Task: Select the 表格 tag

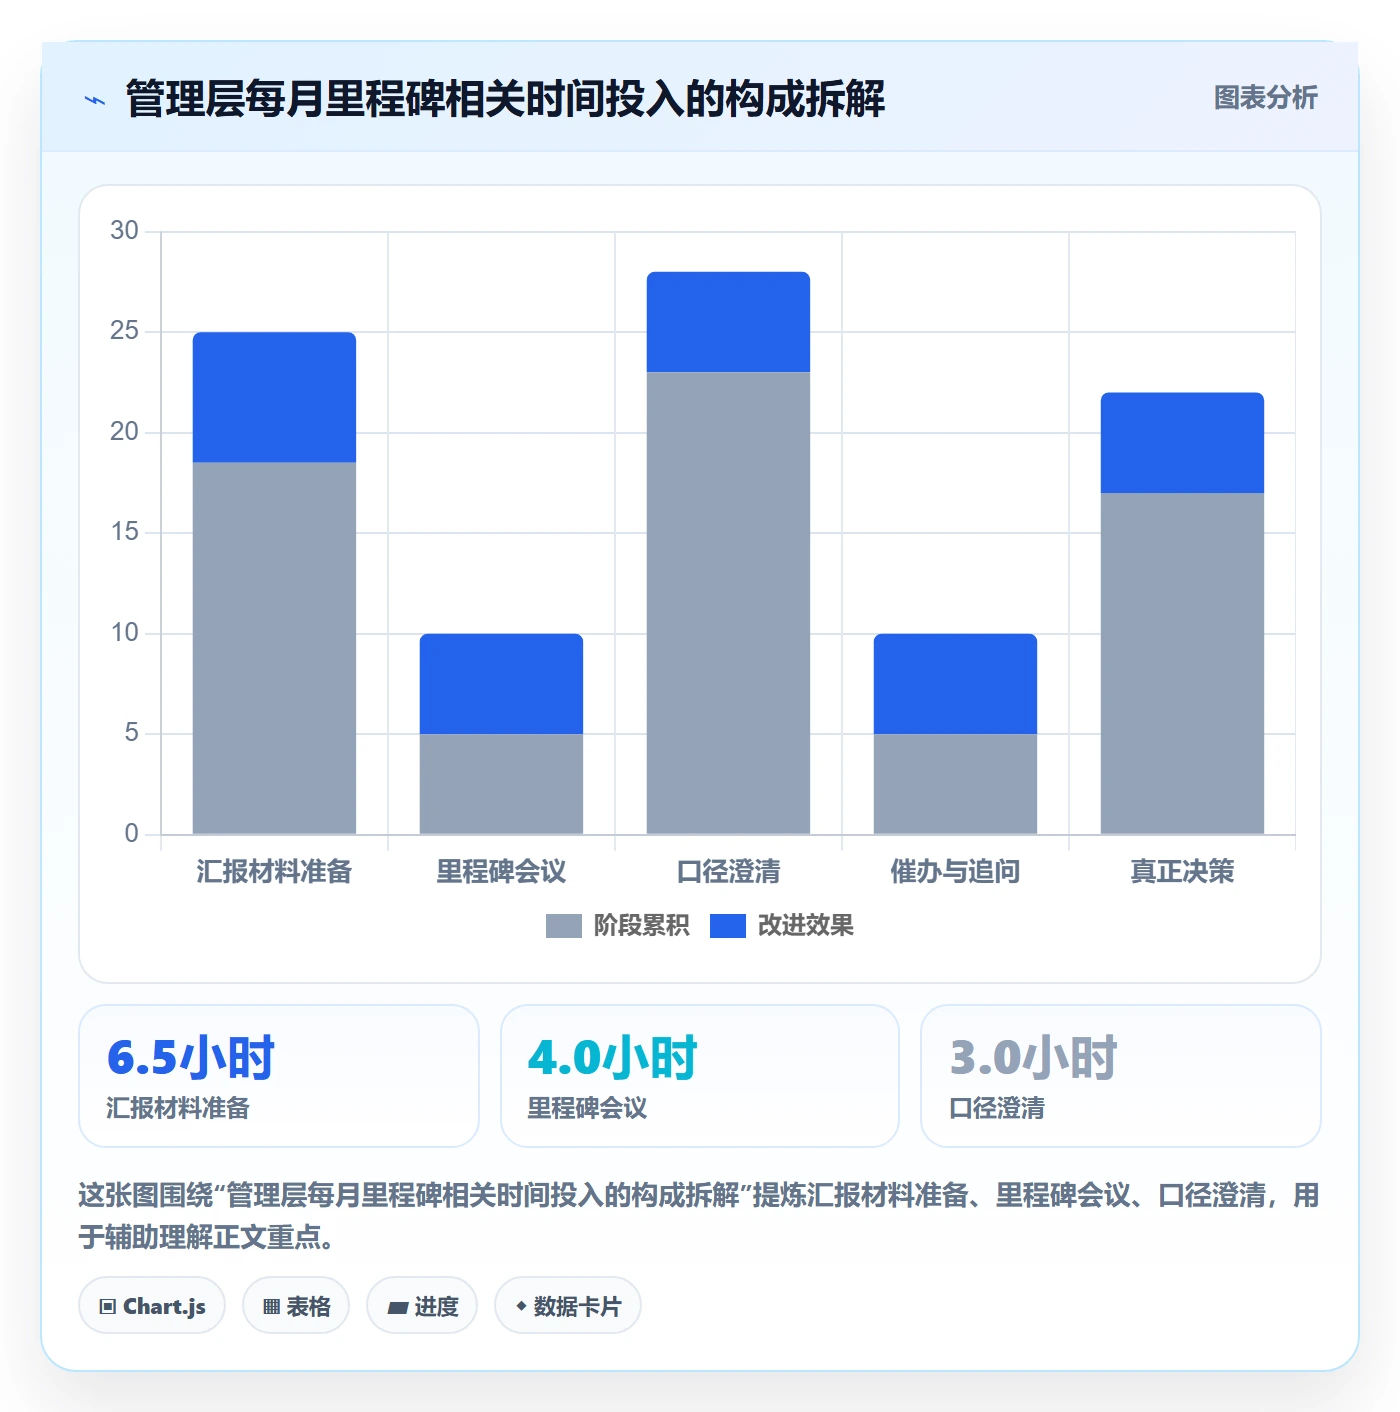Action: pyautogui.click(x=296, y=1306)
